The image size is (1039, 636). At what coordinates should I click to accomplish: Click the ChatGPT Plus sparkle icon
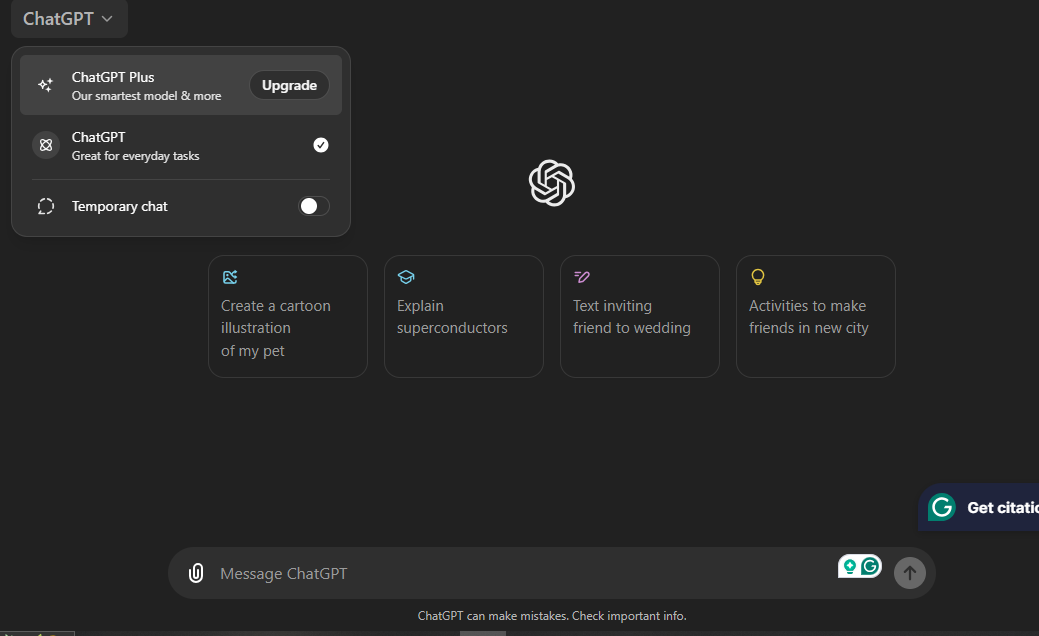click(x=45, y=86)
